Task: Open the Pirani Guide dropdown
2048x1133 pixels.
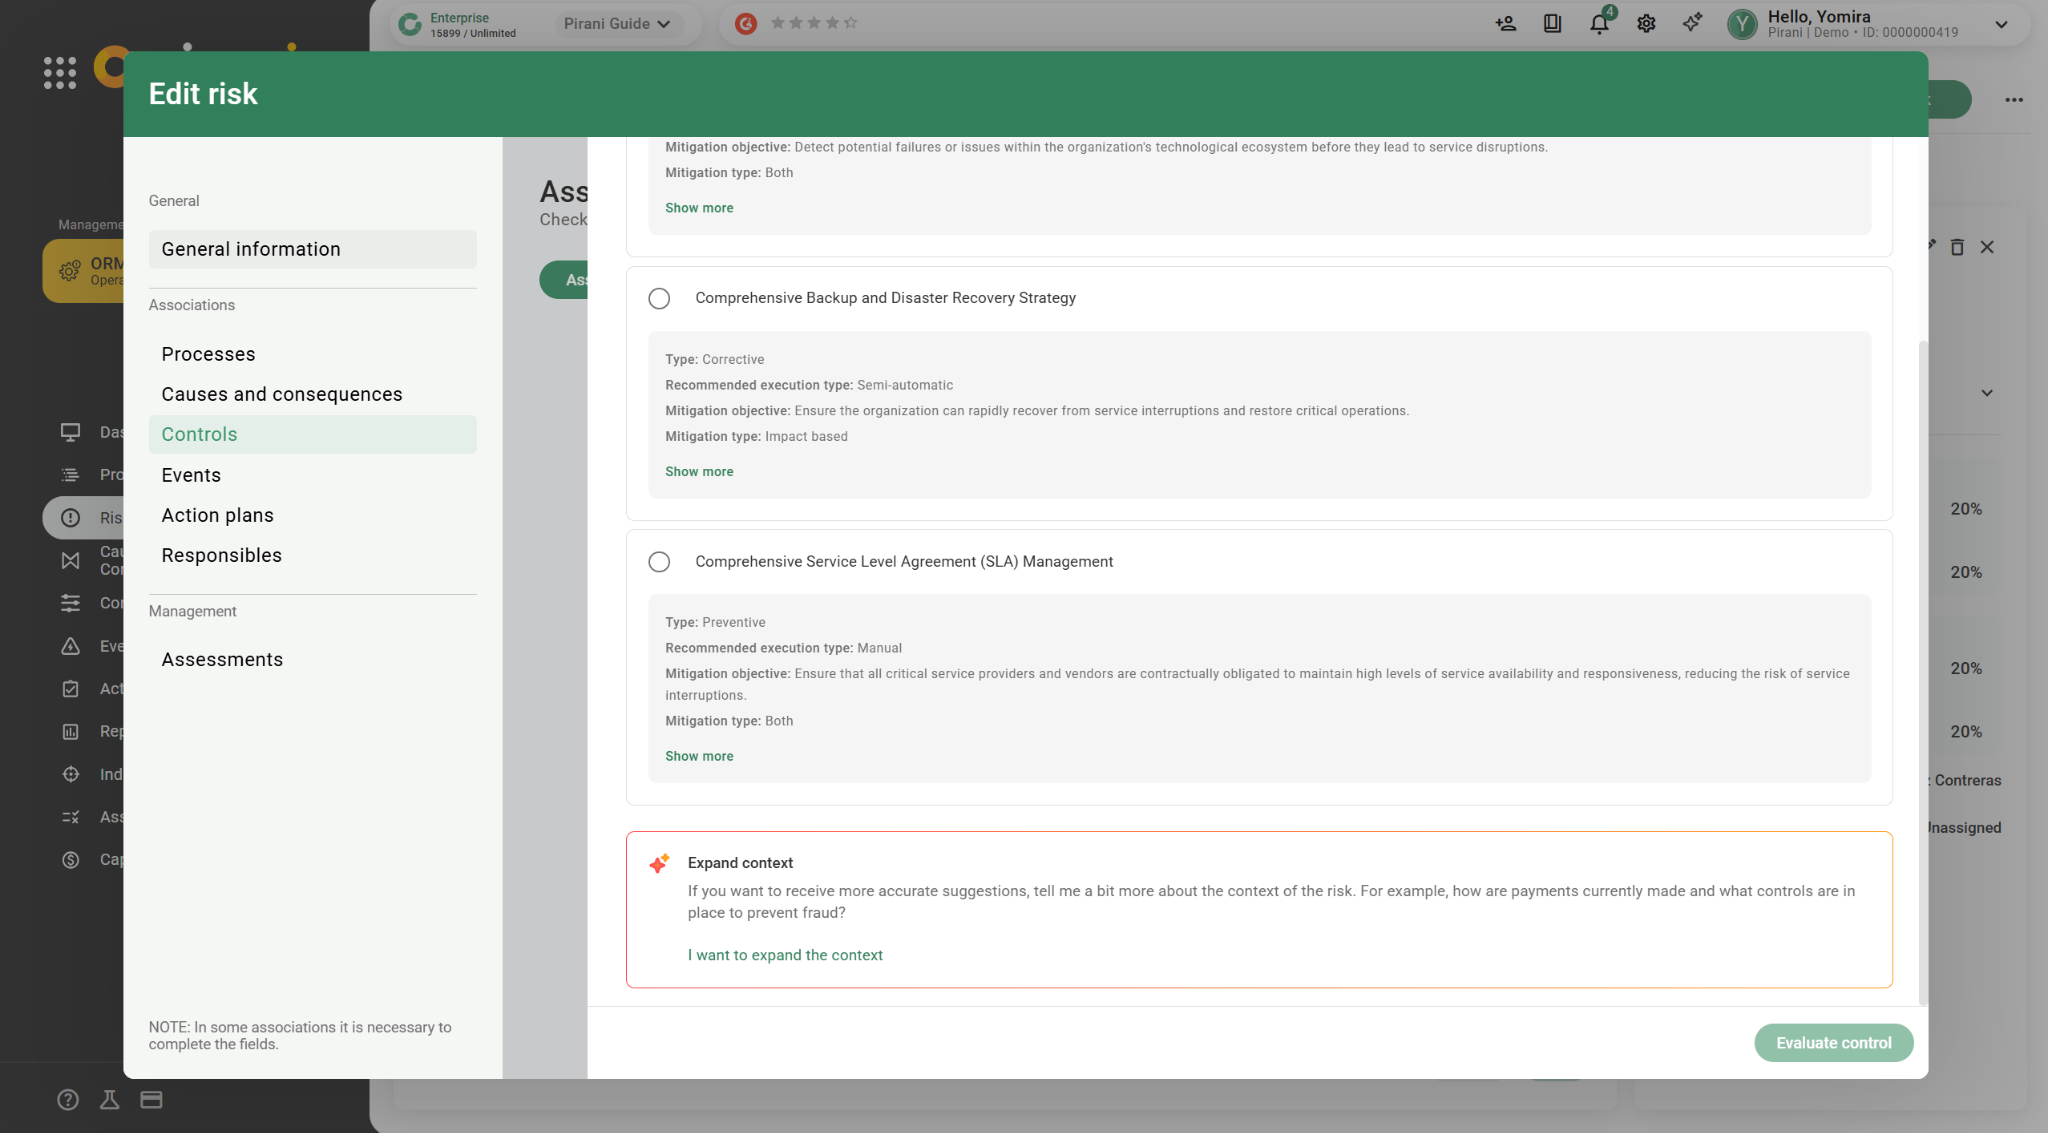Action: pyautogui.click(x=617, y=24)
